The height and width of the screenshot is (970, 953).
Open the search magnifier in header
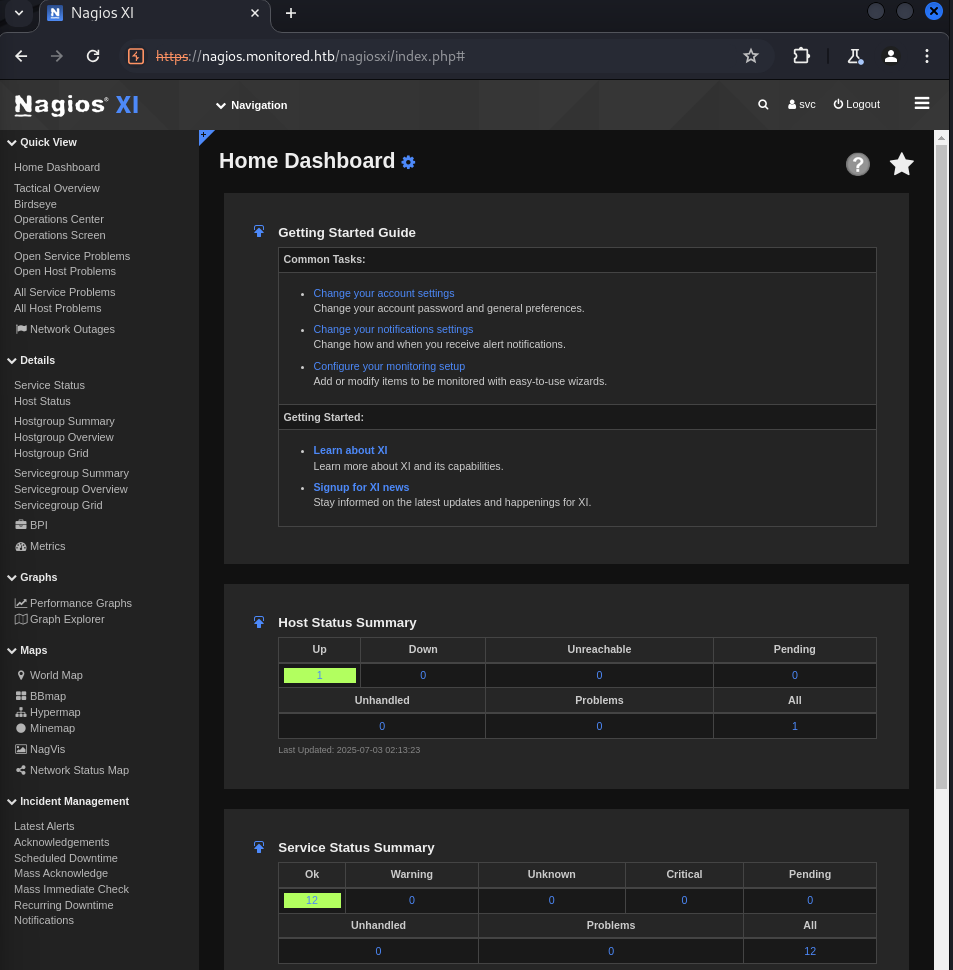tap(763, 105)
